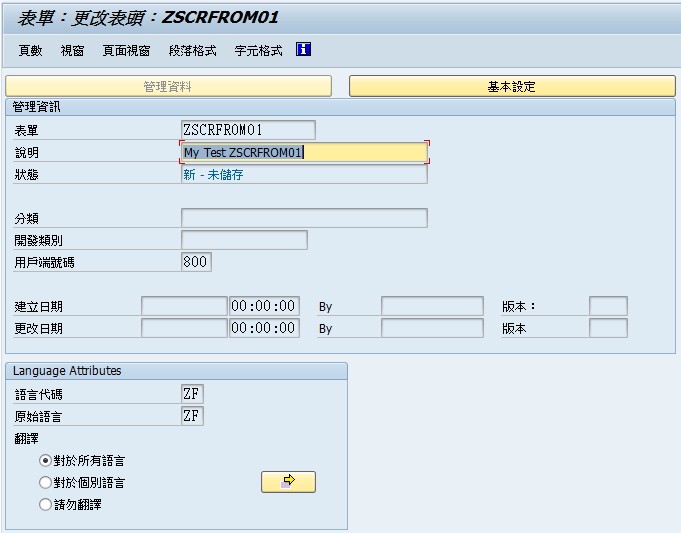681x533 pixels.
Task: Open the 字元格式 (Character Formats) toolbar item
Action: point(258,51)
